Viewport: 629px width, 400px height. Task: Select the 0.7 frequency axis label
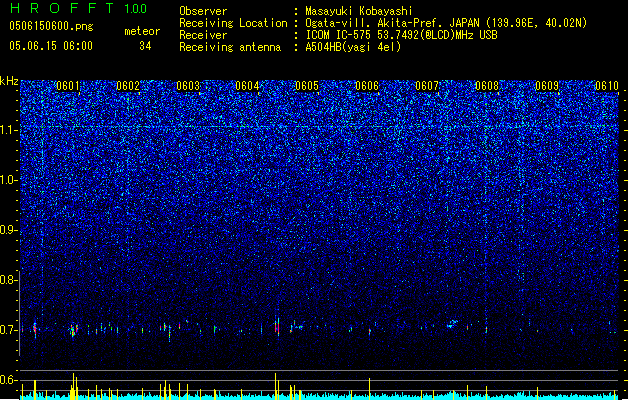[x=7, y=330]
